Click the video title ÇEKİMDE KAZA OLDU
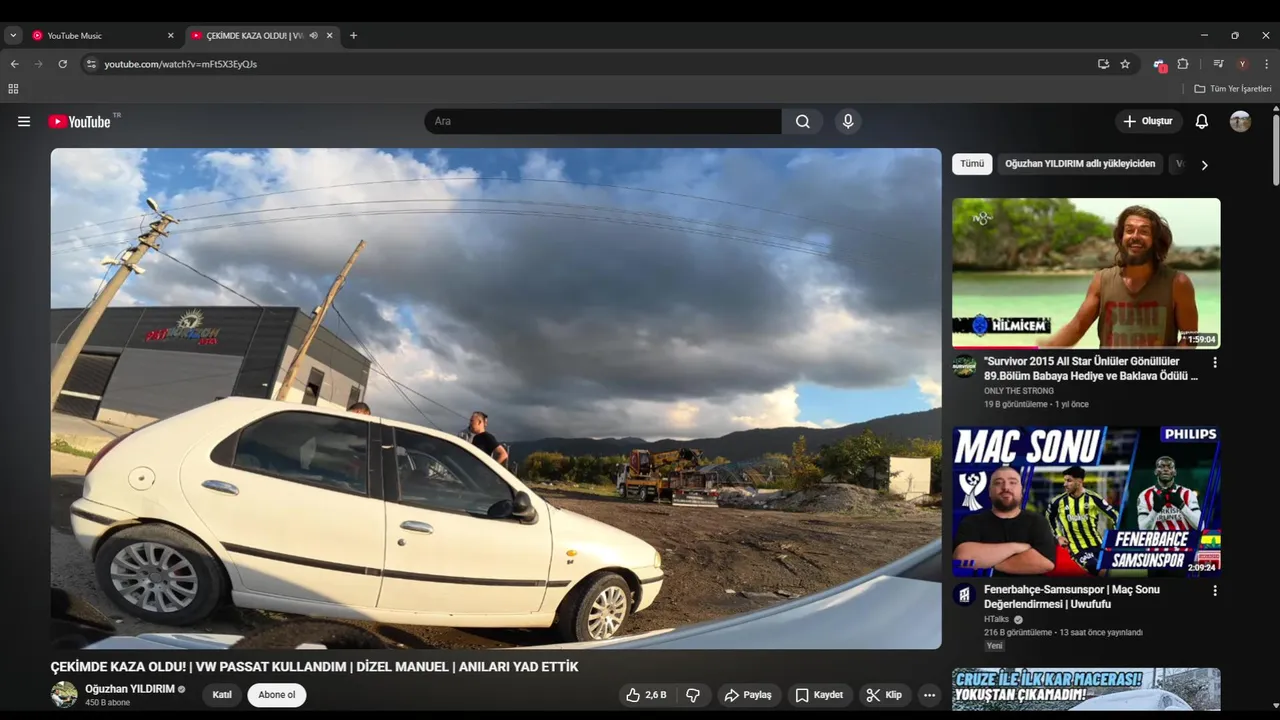 [315, 667]
